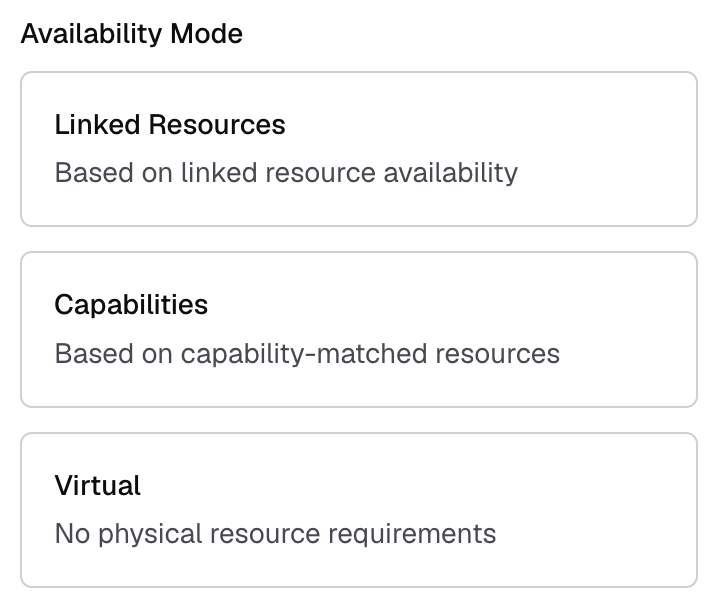
Task: Click the 'Capabilities' title text
Action: pos(131,305)
